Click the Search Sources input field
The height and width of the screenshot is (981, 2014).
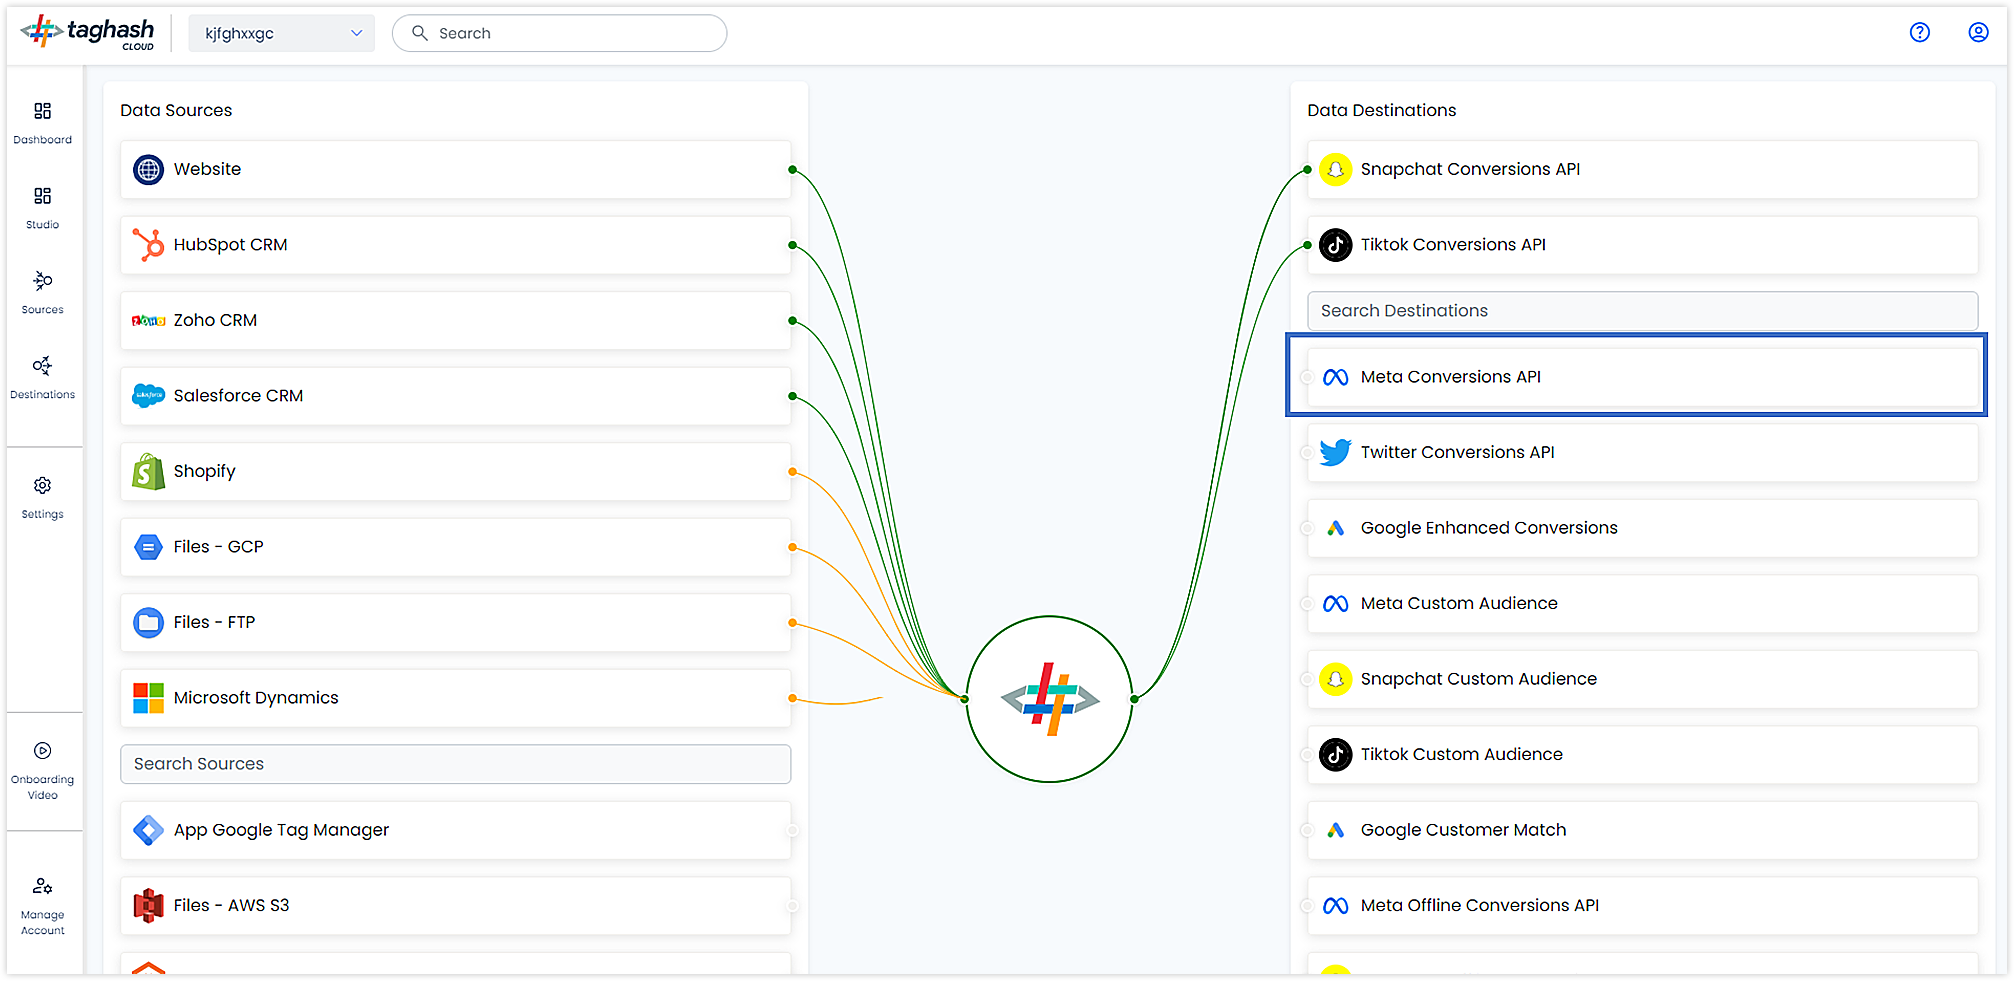click(455, 764)
